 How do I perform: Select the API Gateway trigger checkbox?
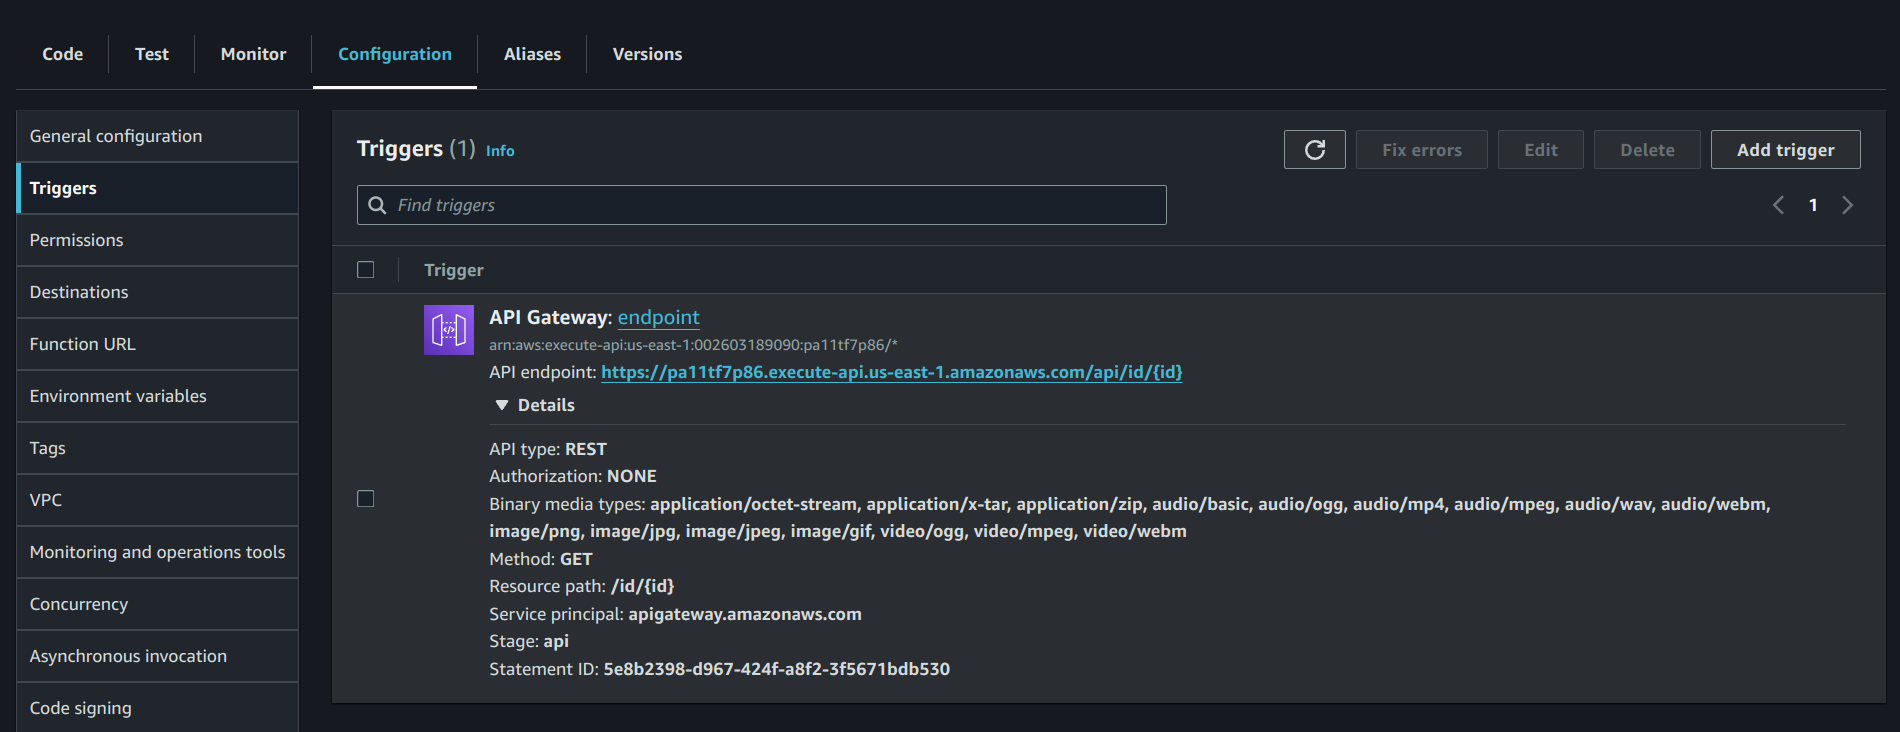click(x=366, y=499)
